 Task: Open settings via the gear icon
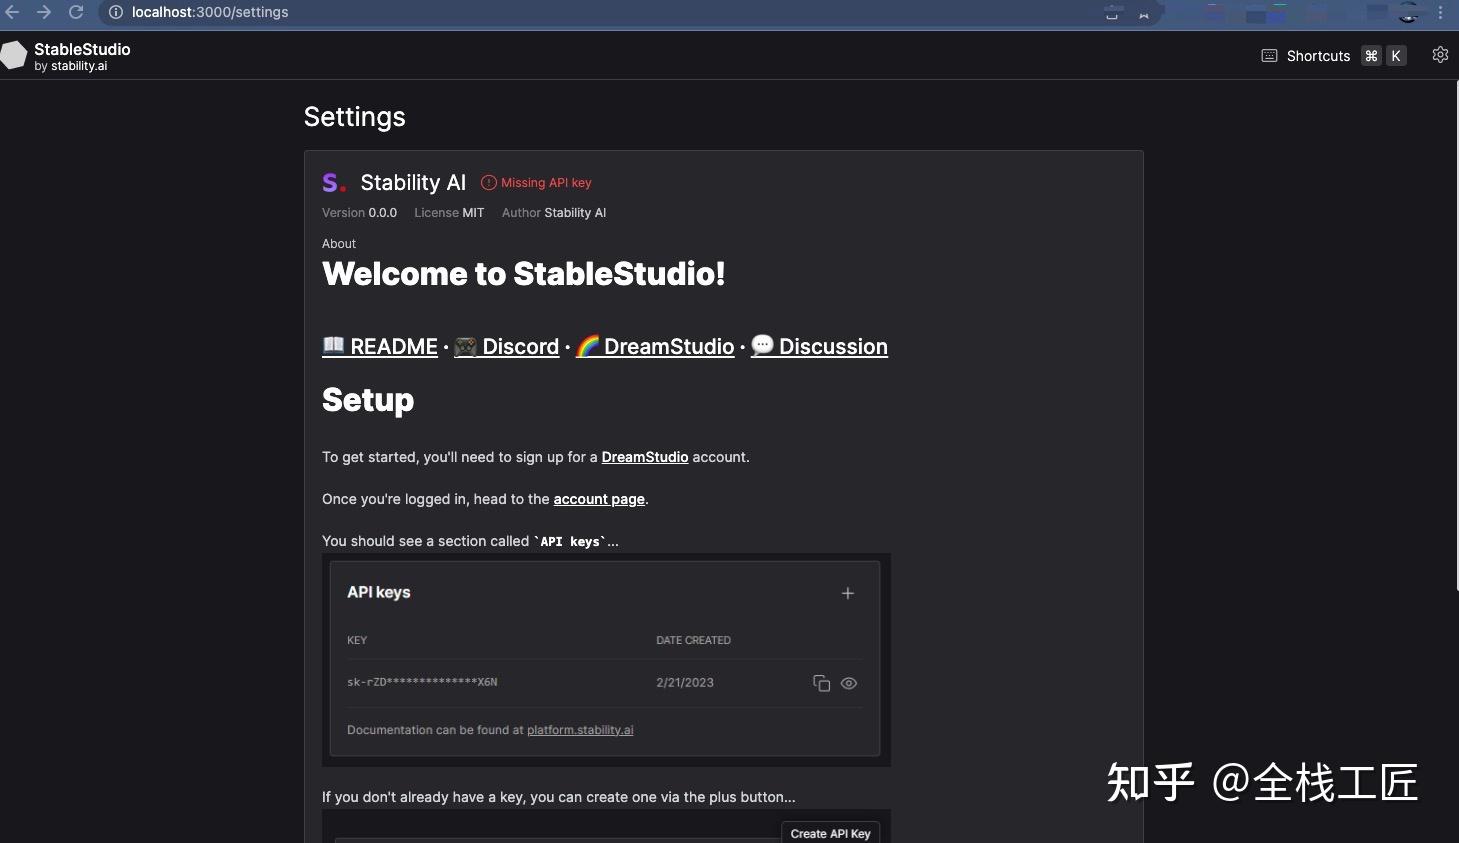[1440, 55]
